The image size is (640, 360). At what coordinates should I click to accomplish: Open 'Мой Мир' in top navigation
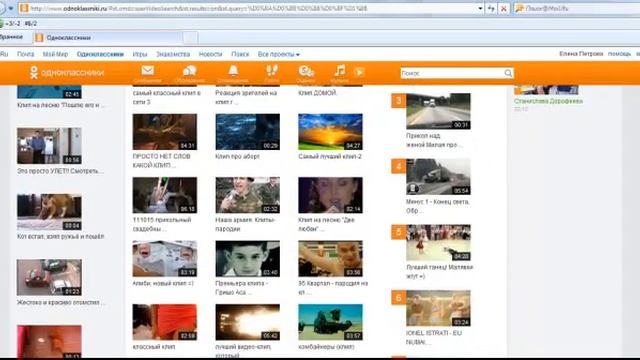point(55,54)
